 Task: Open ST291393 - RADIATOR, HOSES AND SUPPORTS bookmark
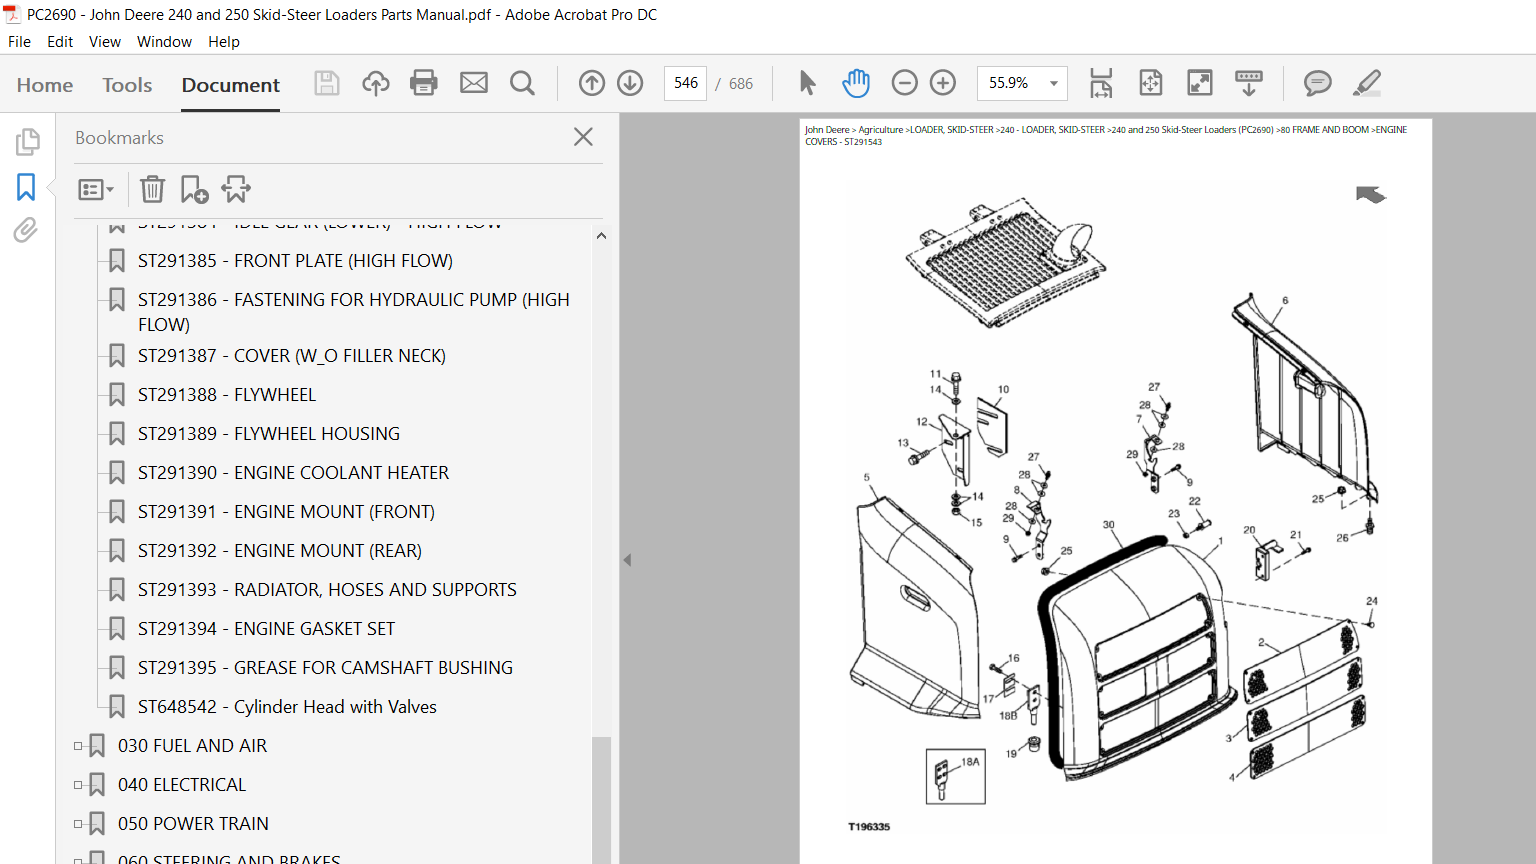[x=327, y=590]
